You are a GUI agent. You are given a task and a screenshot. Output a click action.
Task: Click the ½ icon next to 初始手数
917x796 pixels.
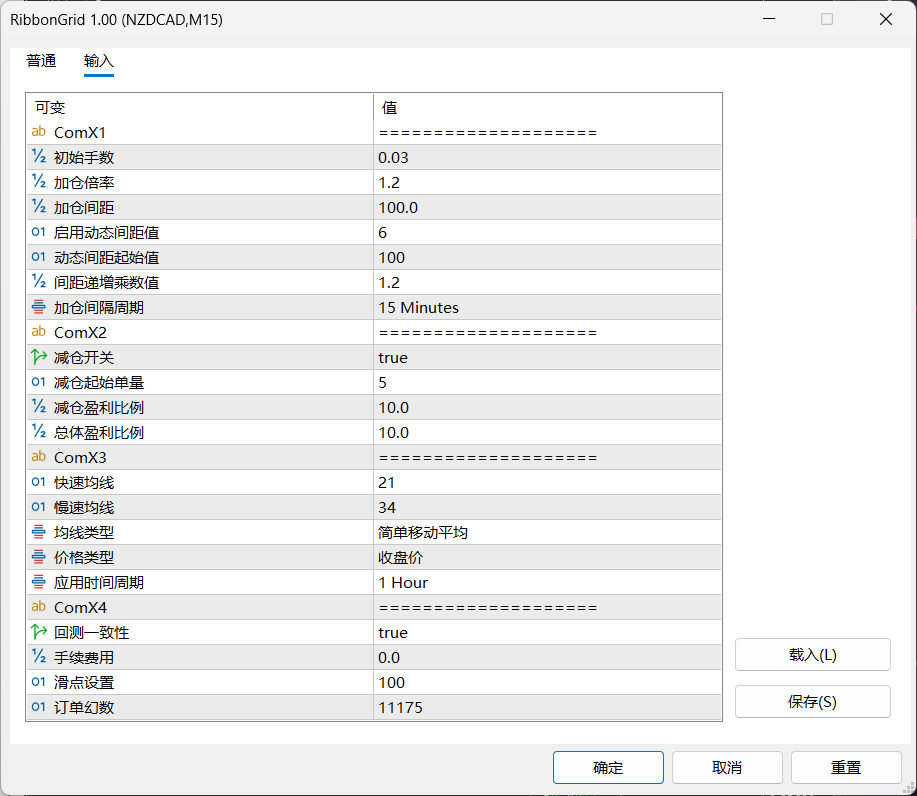39,157
